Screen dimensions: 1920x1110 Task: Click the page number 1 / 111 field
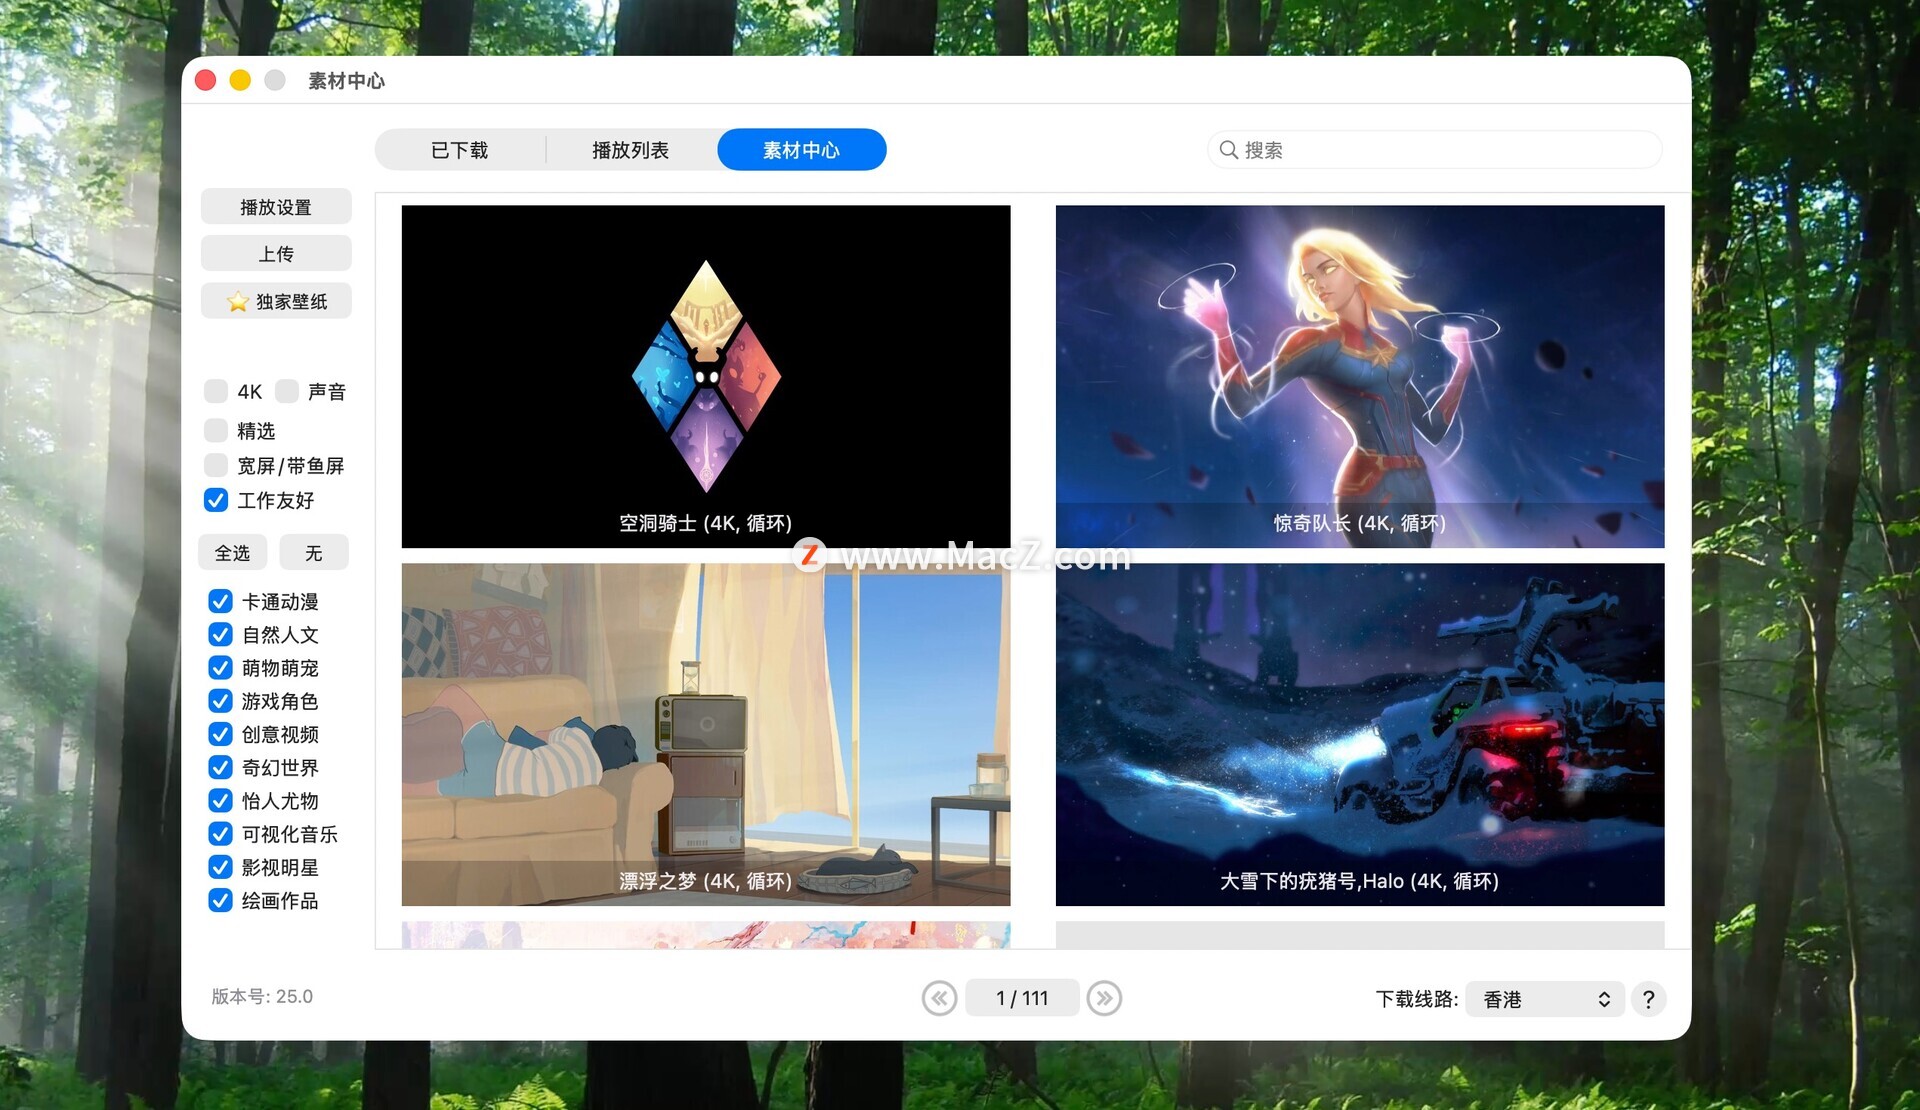point(1021,998)
